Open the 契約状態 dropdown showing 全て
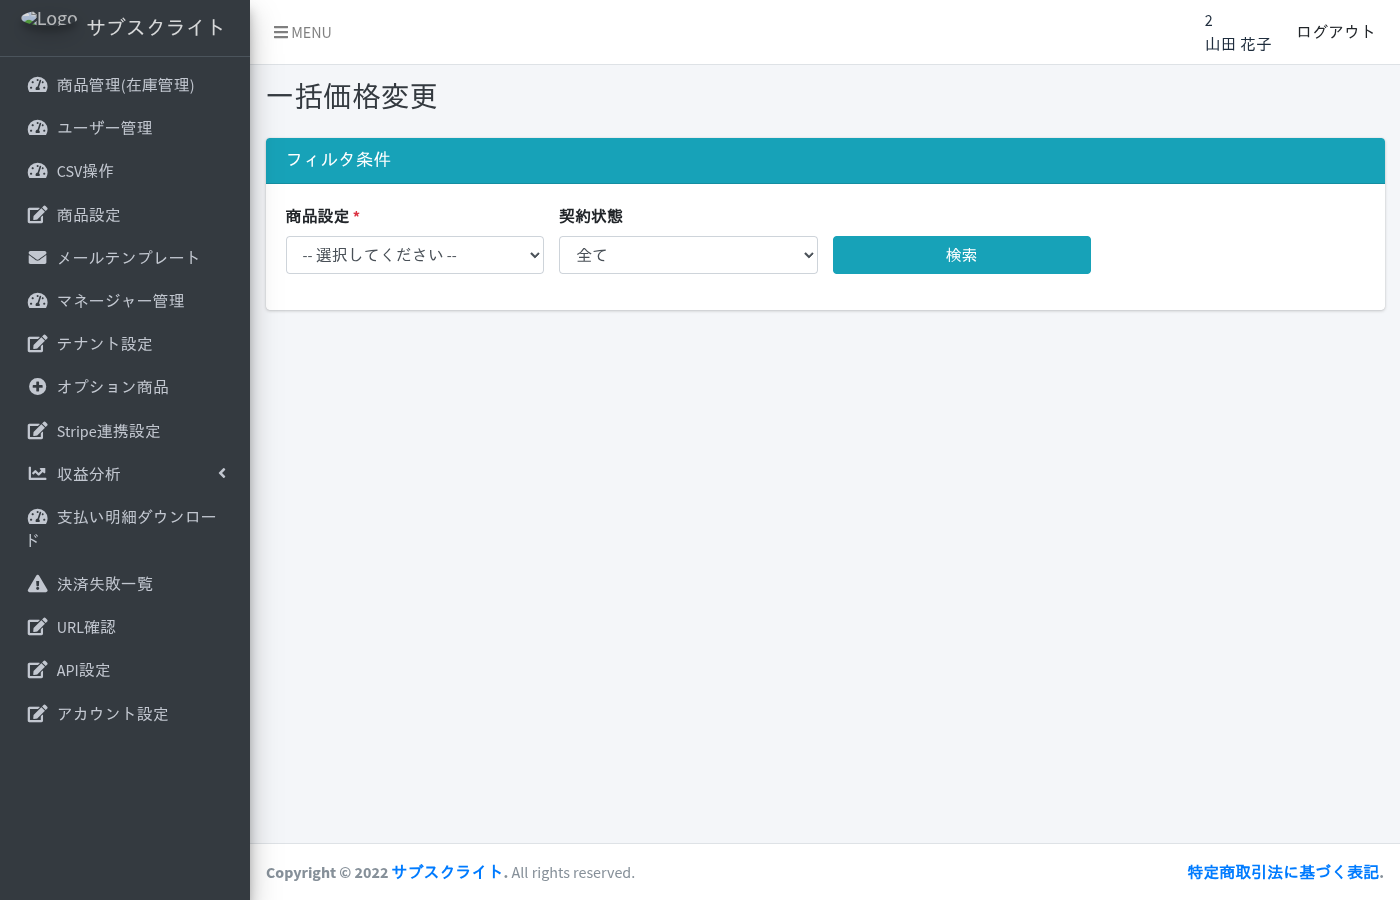Image resolution: width=1400 pixels, height=900 pixels. coord(688,255)
